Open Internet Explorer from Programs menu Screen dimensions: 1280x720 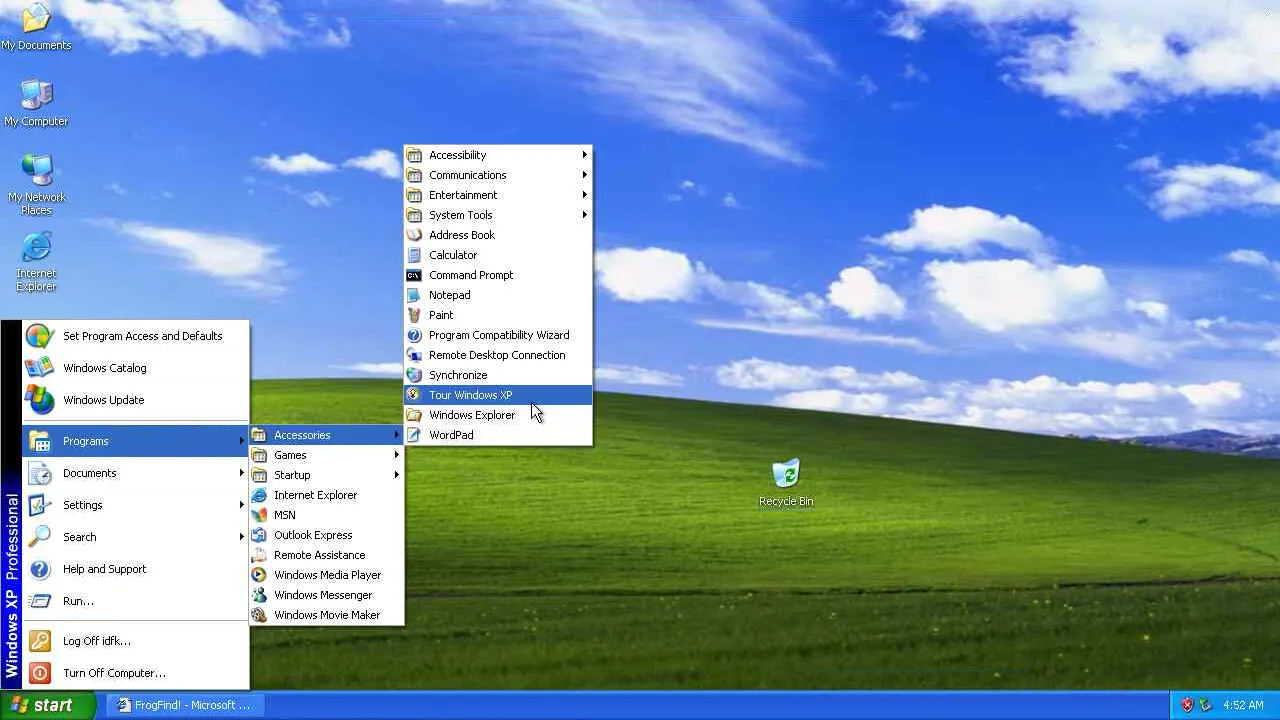pos(326,495)
